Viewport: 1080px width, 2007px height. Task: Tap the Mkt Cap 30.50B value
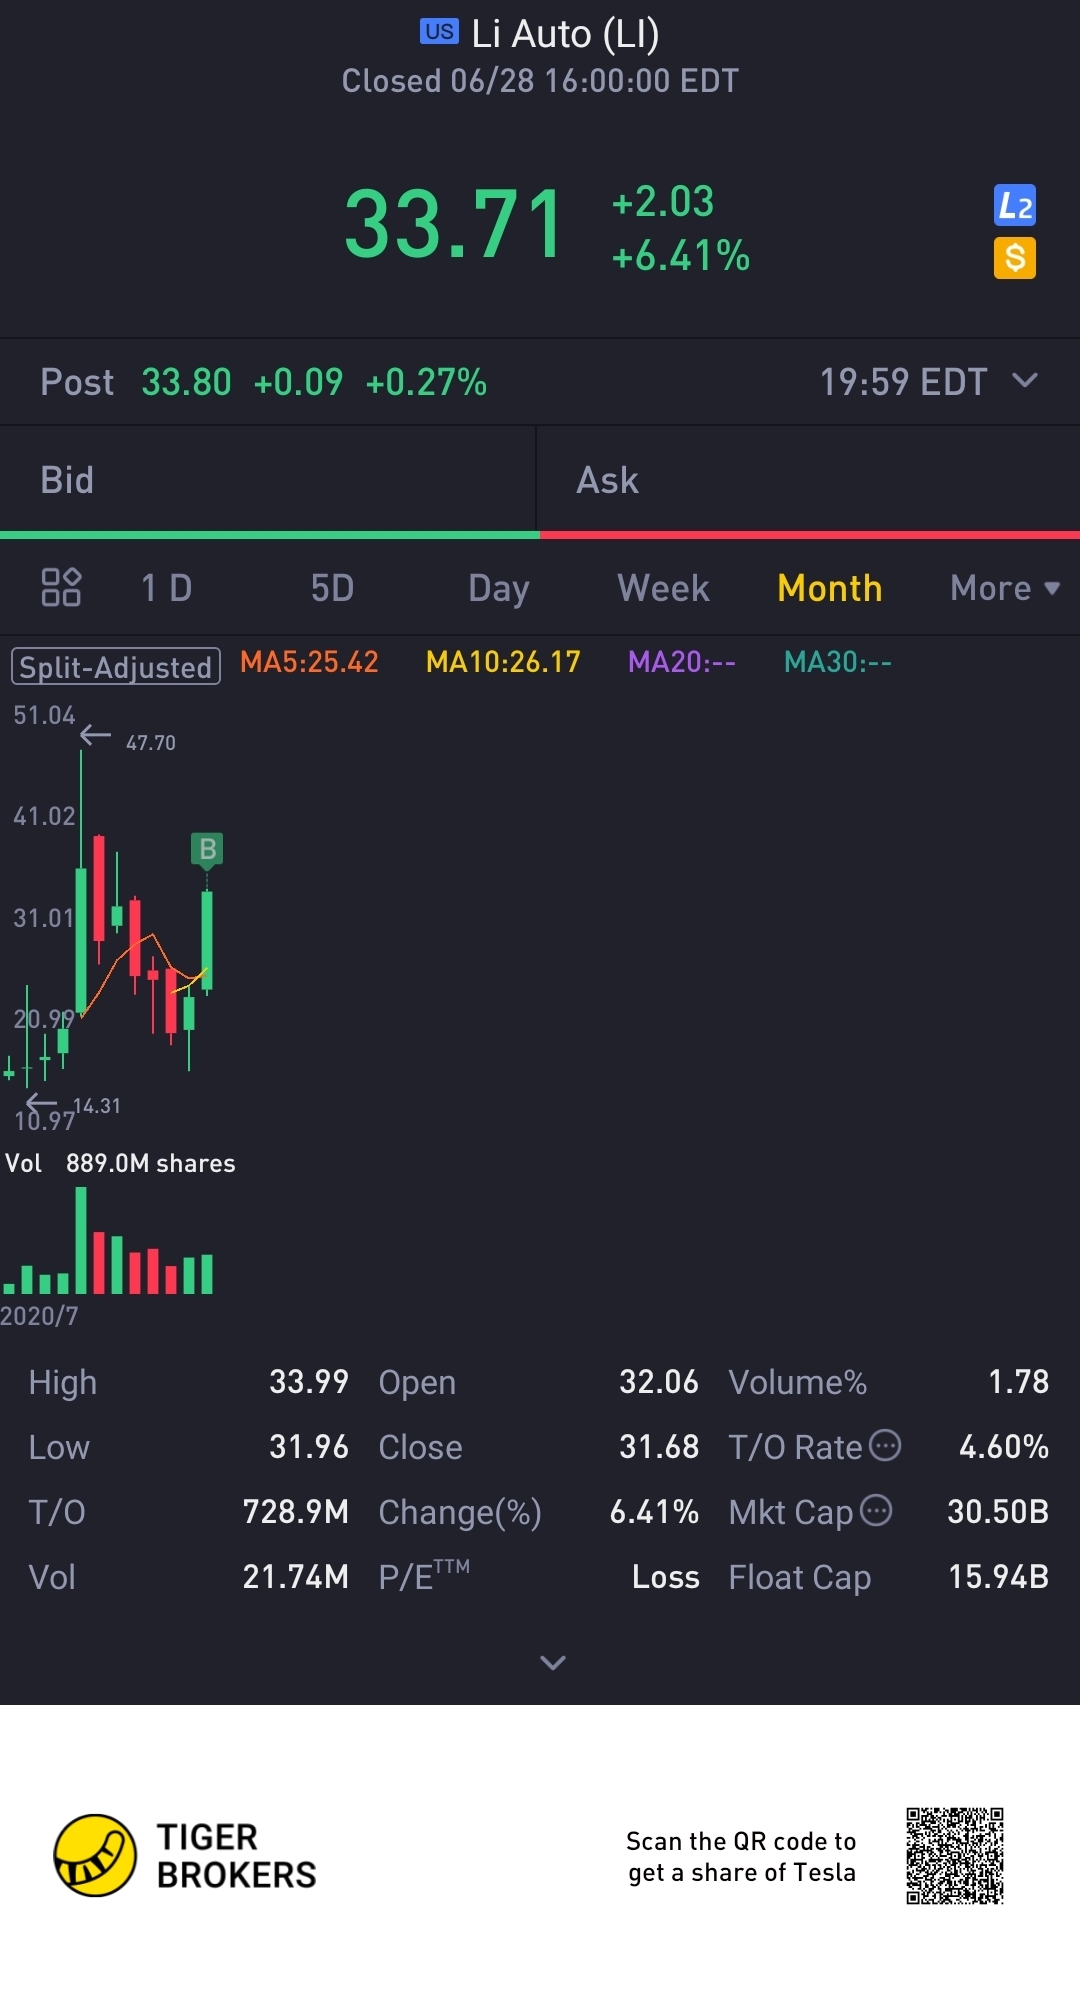coord(999,1512)
